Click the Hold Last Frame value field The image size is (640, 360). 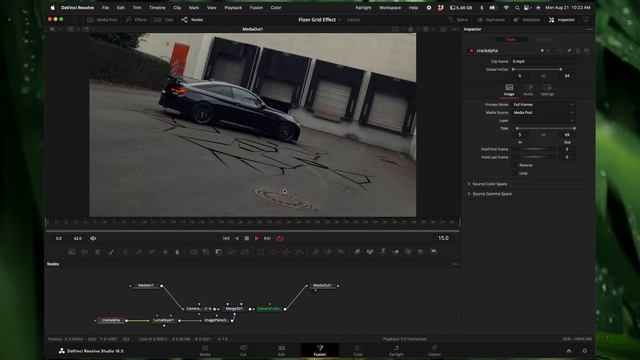click(567, 157)
